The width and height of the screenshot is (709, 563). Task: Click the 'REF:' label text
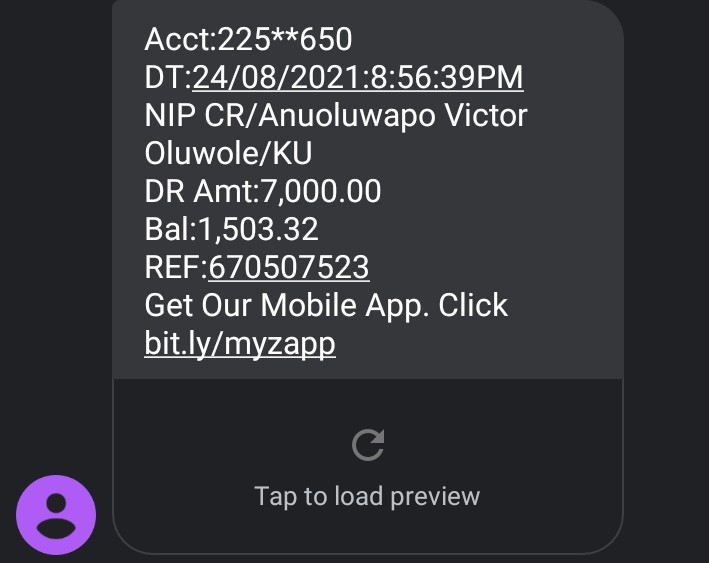click(175, 267)
